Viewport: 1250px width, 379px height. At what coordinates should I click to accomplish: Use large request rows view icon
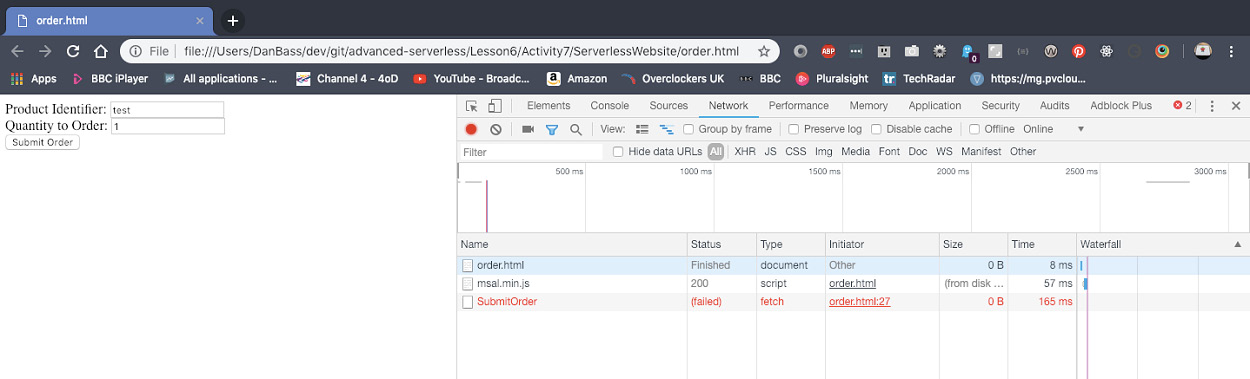pyautogui.click(x=642, y=129)
